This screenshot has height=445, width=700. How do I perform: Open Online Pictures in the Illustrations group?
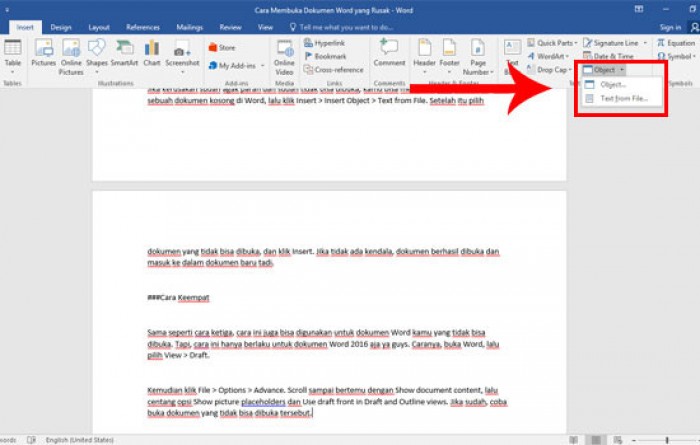(71, 57)
